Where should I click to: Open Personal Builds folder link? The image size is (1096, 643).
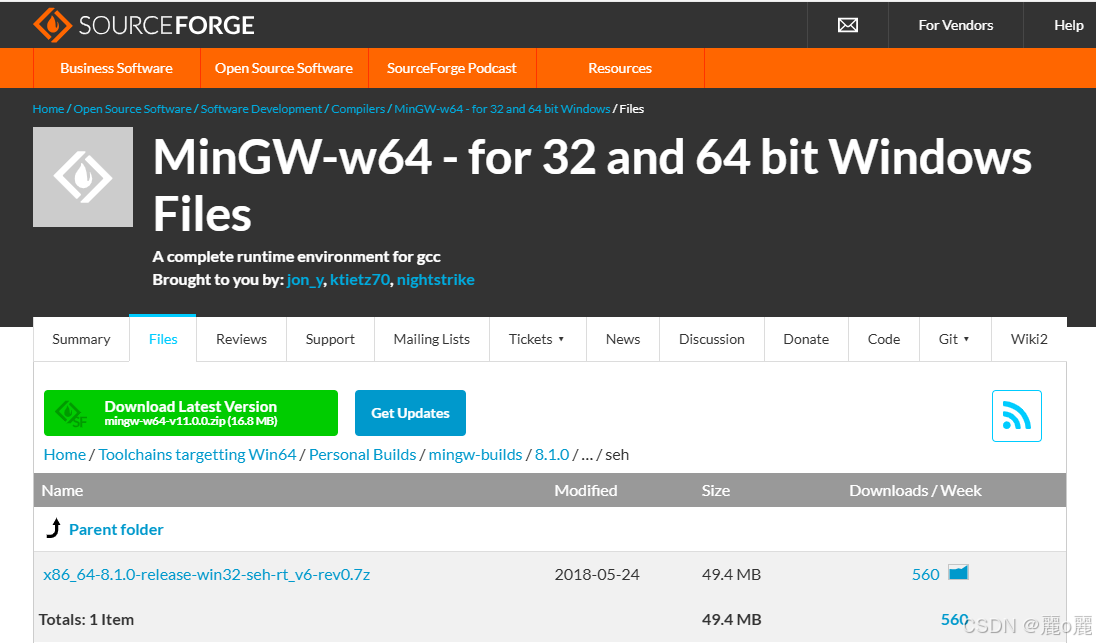[362, 454]
